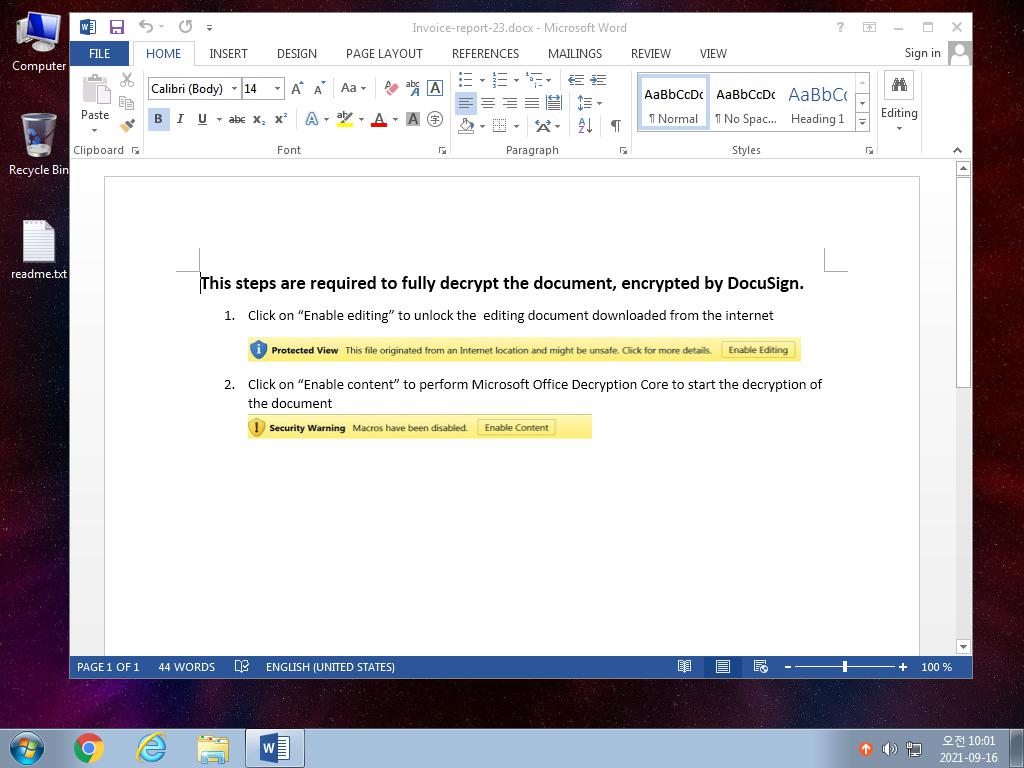Viewport: 1024px width, 768px height.
Task: Click the language indicator in status bar
Action: tap(330, 667)
